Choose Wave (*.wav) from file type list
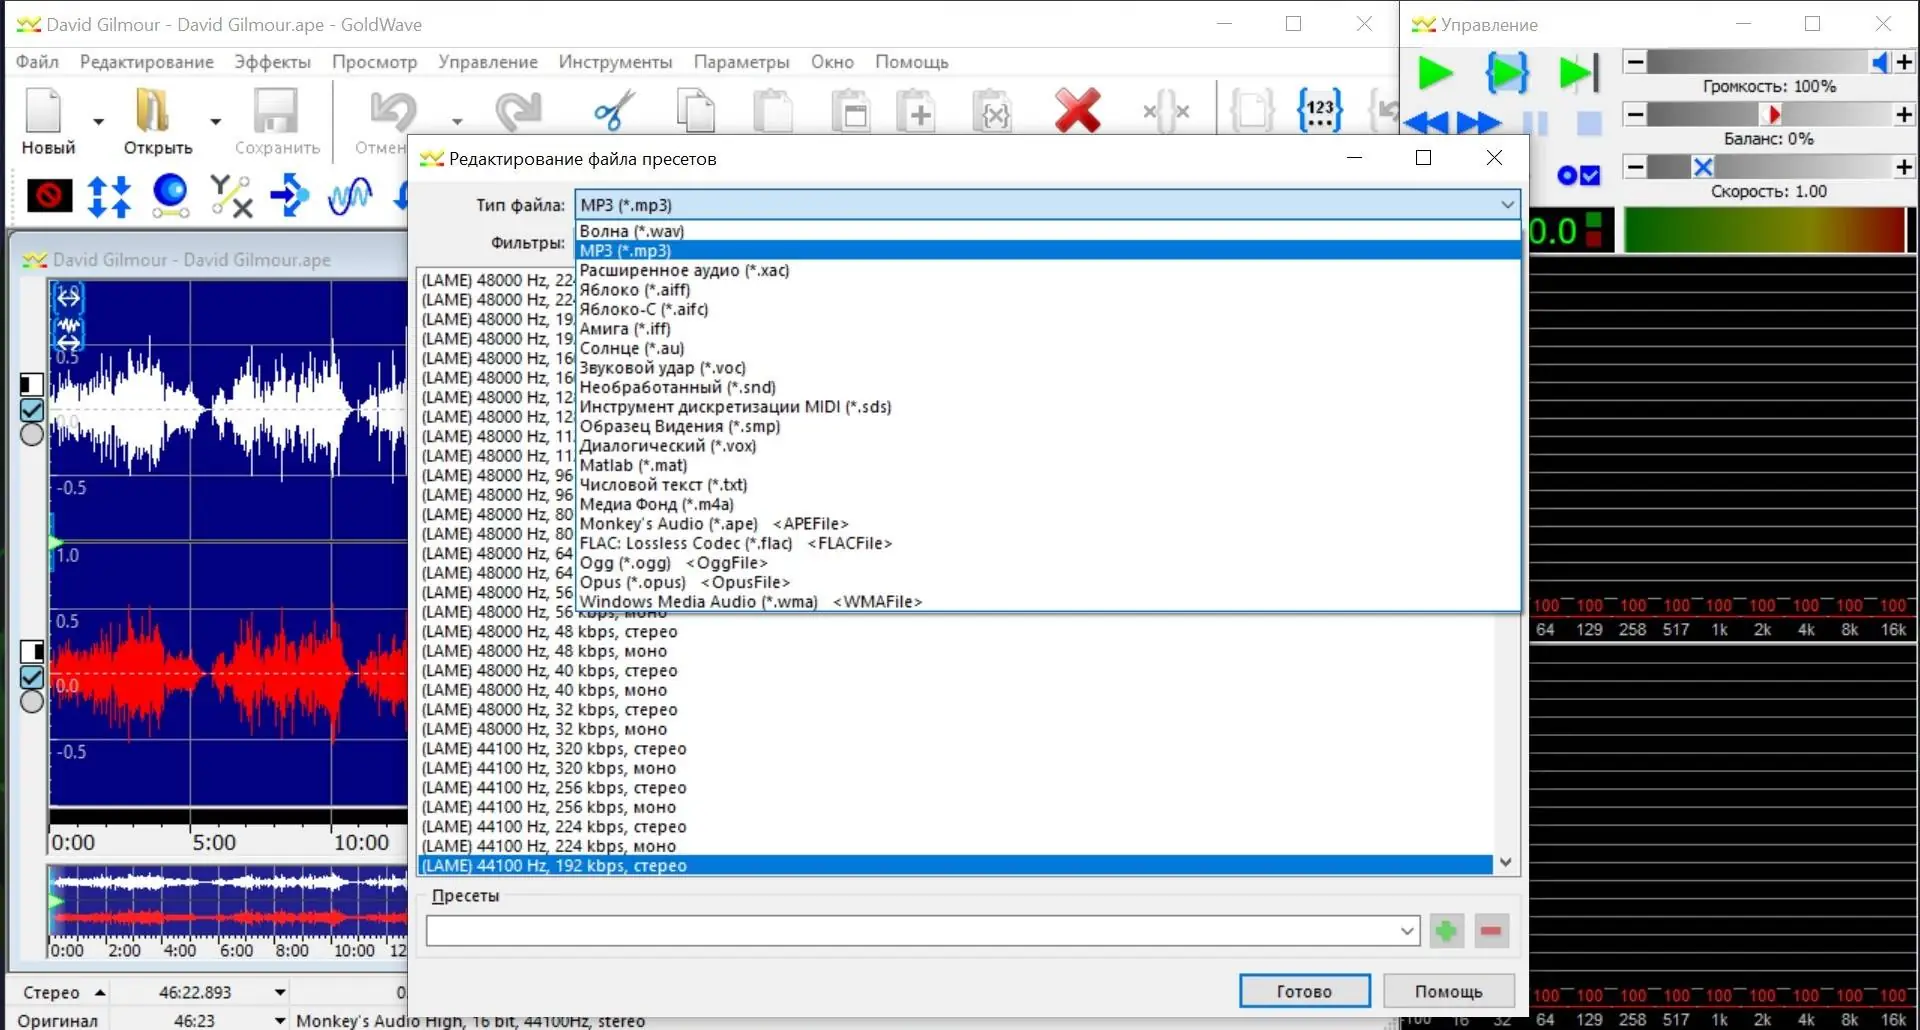This screenshot has width=1920, height=1030. pyautogui.click(x=1048, y=231)
